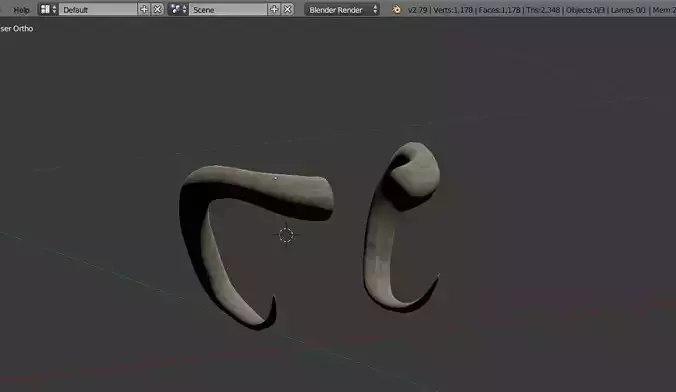Click the v2.79 version text

[417, 9]
